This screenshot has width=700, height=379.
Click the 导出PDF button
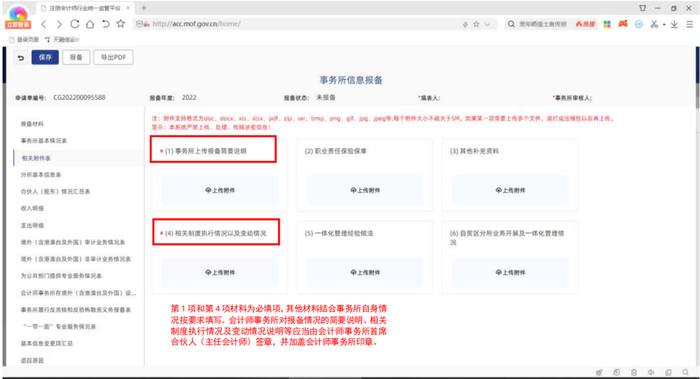tap(113, 57)
